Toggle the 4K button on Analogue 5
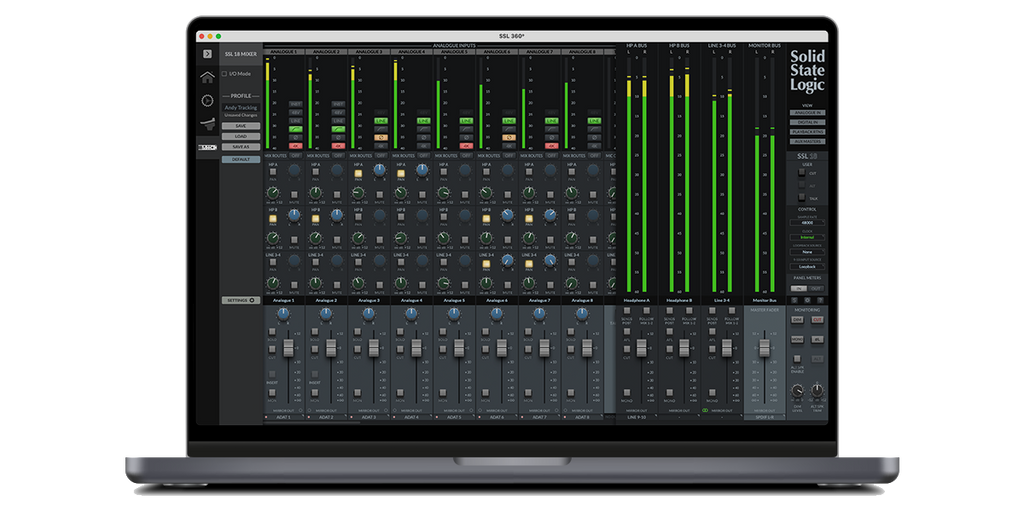 coord(466,146)
